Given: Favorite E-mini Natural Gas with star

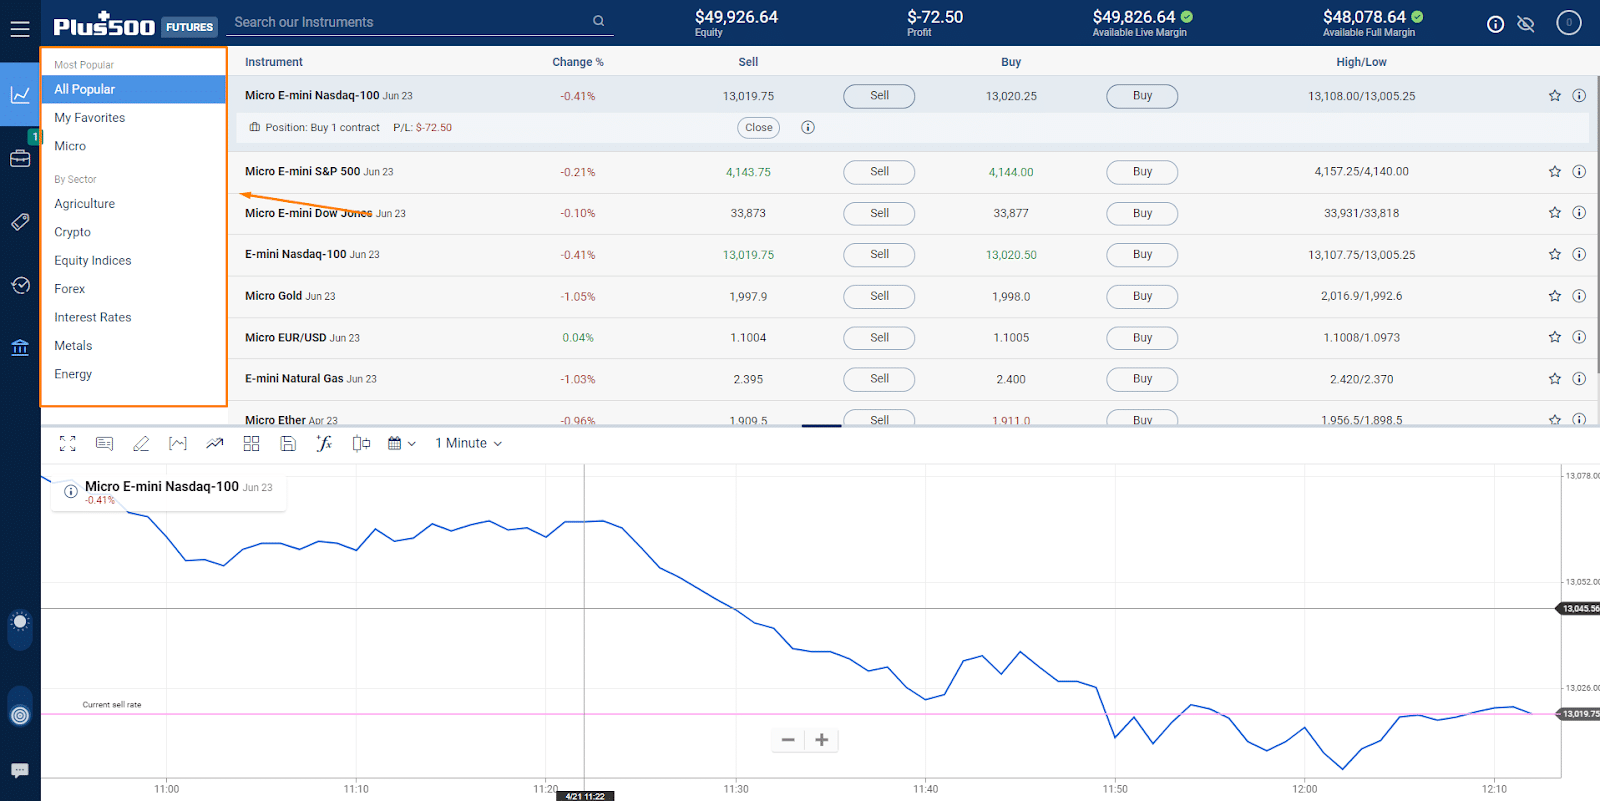Looking at the screenshot, I should 1555,379.
